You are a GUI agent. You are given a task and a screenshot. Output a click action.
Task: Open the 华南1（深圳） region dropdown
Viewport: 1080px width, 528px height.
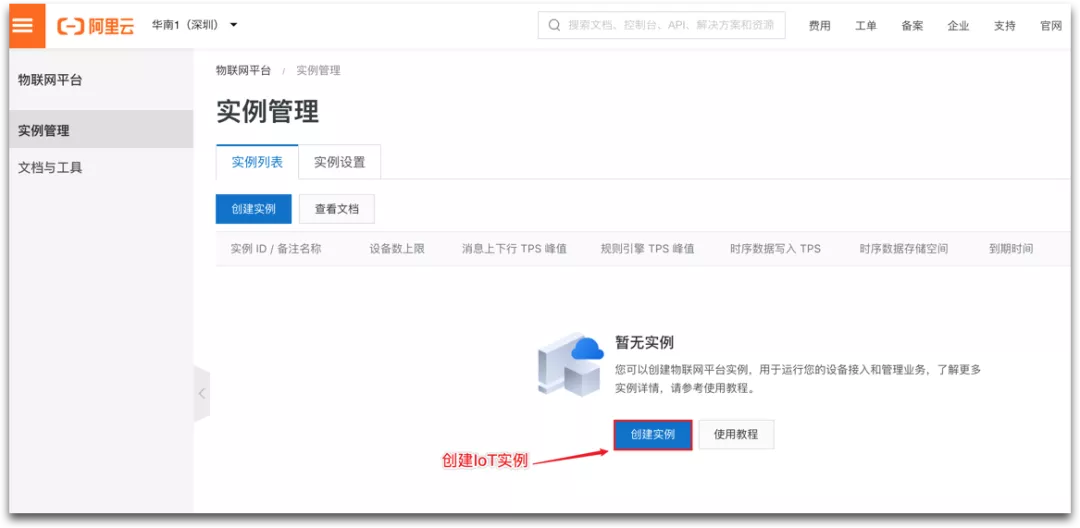click(x=194, y=25)
